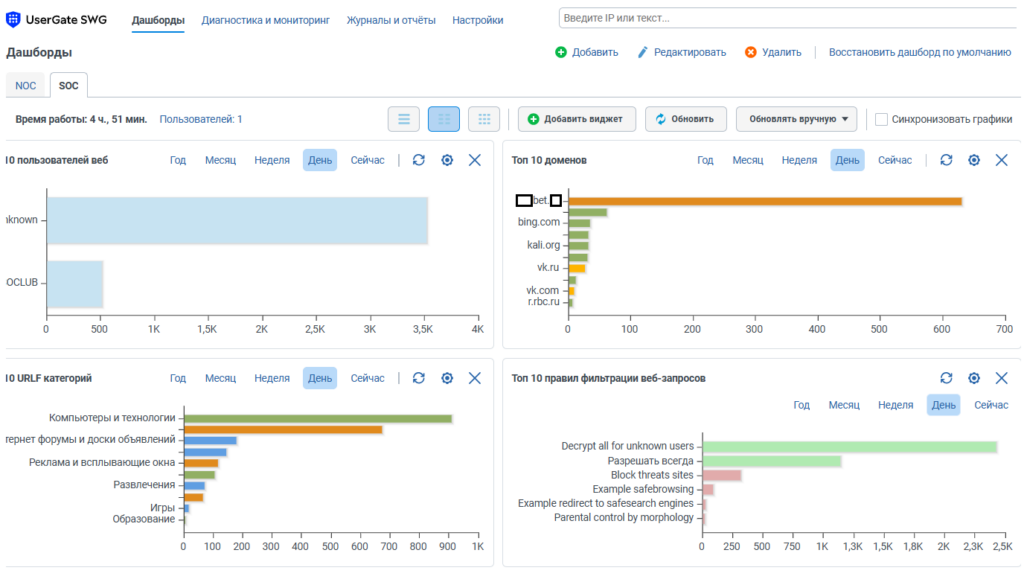Viewport: 1024px width, 582px height.
Task: Set URLF категорий period to Сейчас
Action: coord(368,378)
